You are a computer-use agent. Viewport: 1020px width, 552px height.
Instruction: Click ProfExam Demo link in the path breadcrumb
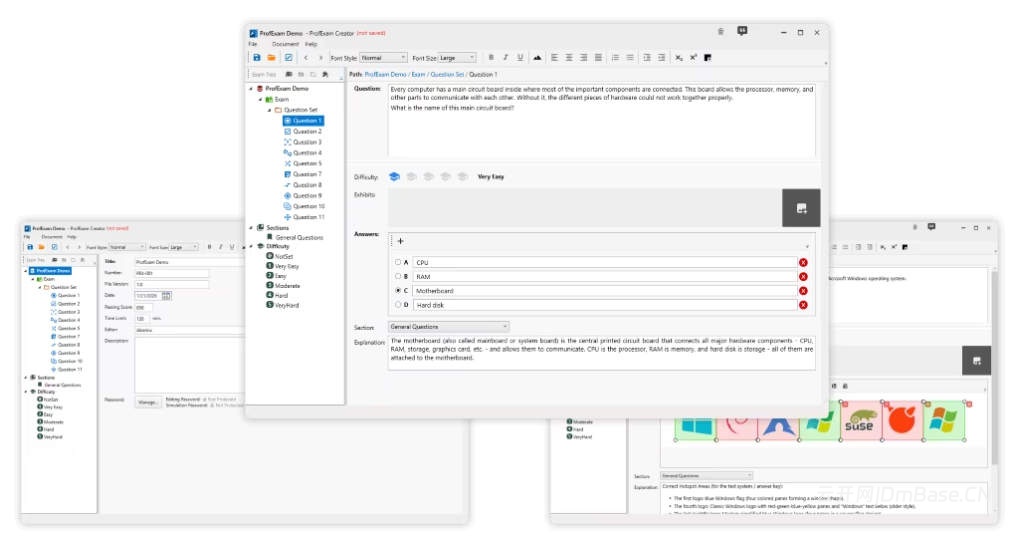point(385,75)
